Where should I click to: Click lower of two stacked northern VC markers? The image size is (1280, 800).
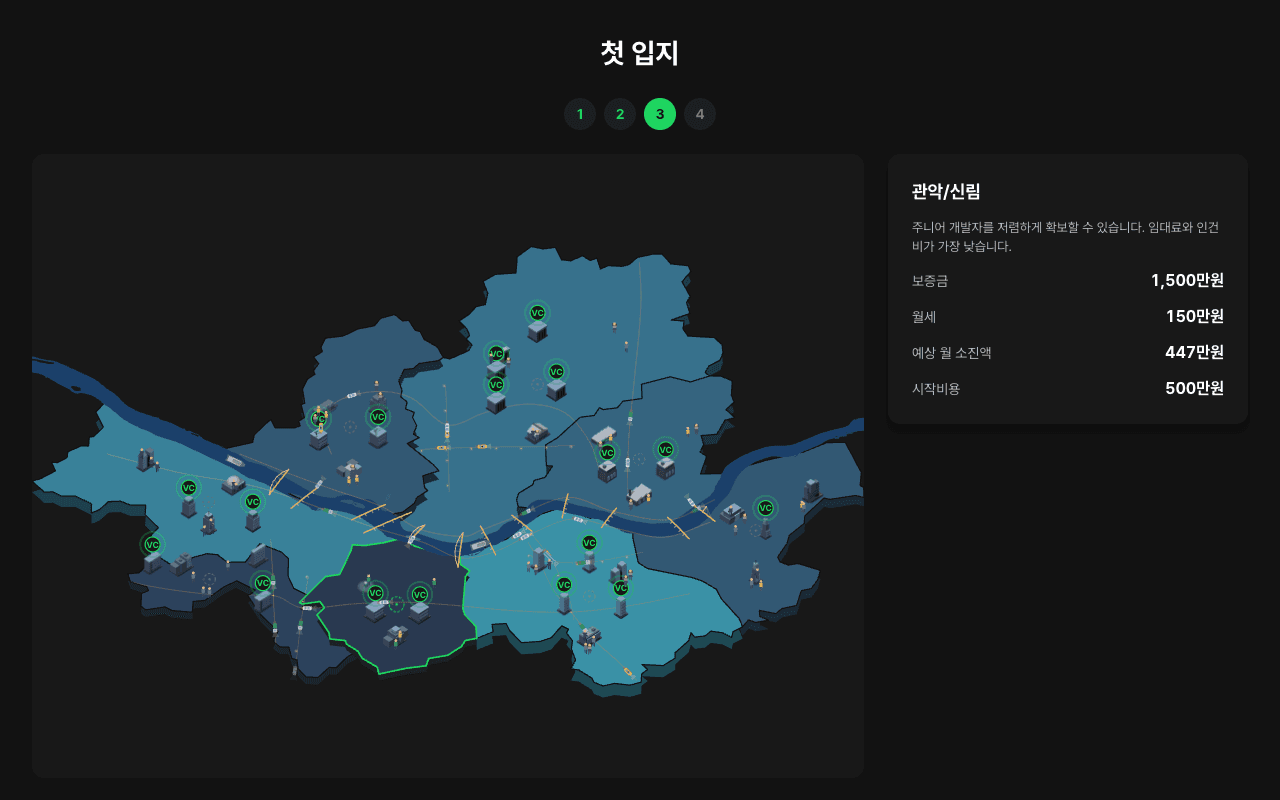tap(496, 385)
